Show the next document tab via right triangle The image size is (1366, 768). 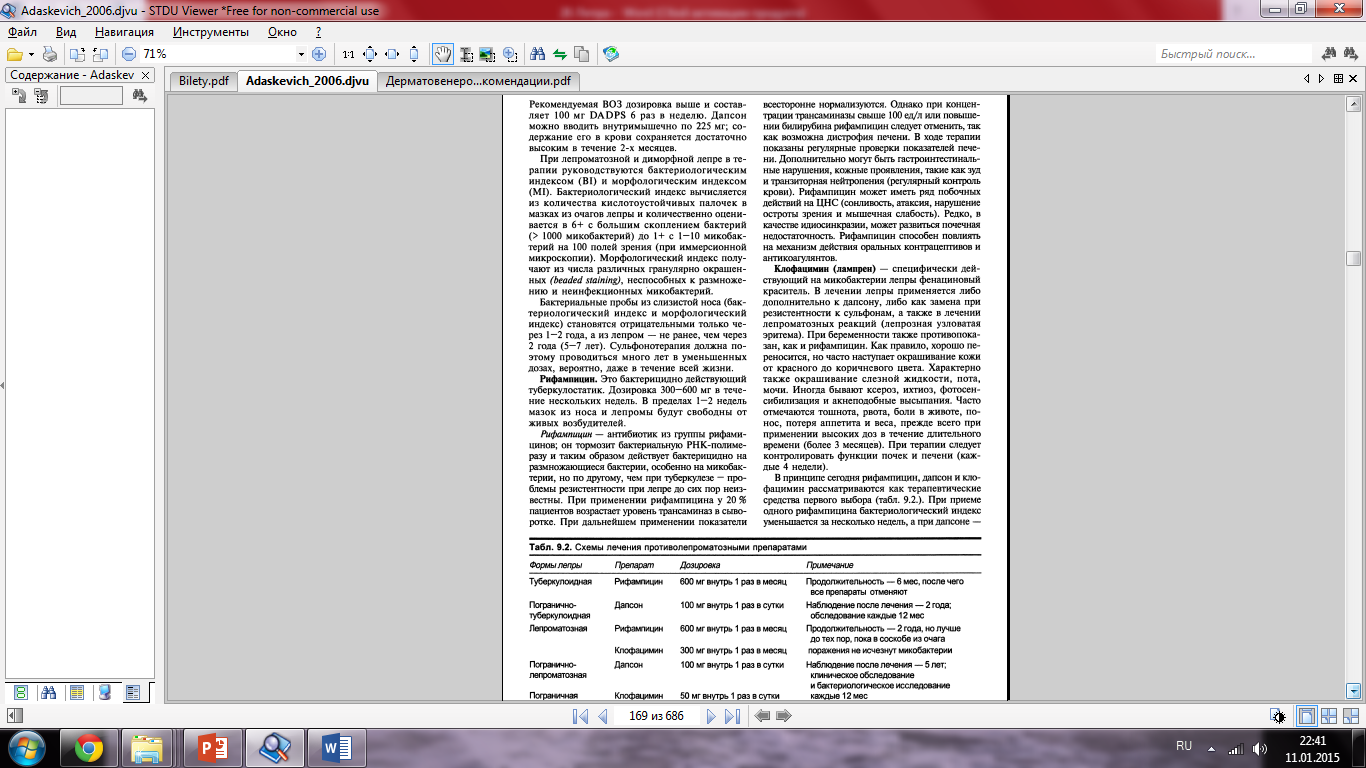pos(1322,78)
